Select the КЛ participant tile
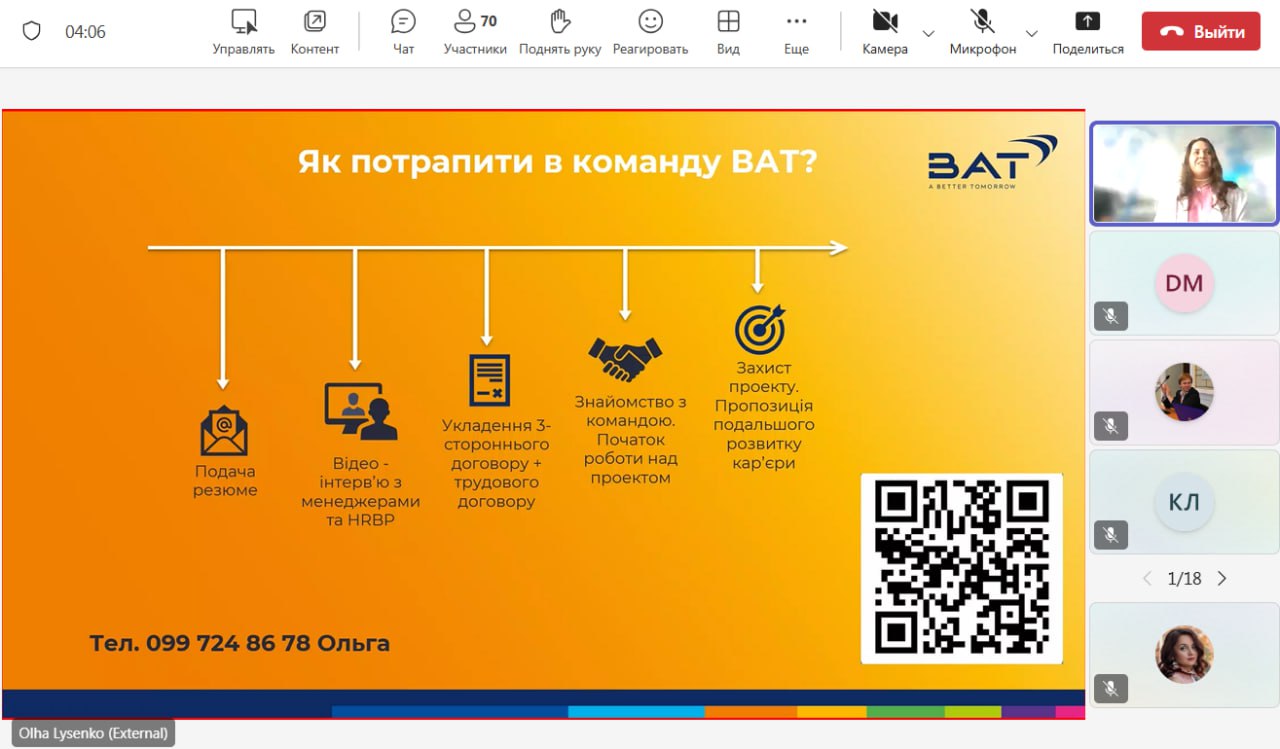This screenshot has height=749, width=1280. pyautogui.click(x=1184, y=502)
